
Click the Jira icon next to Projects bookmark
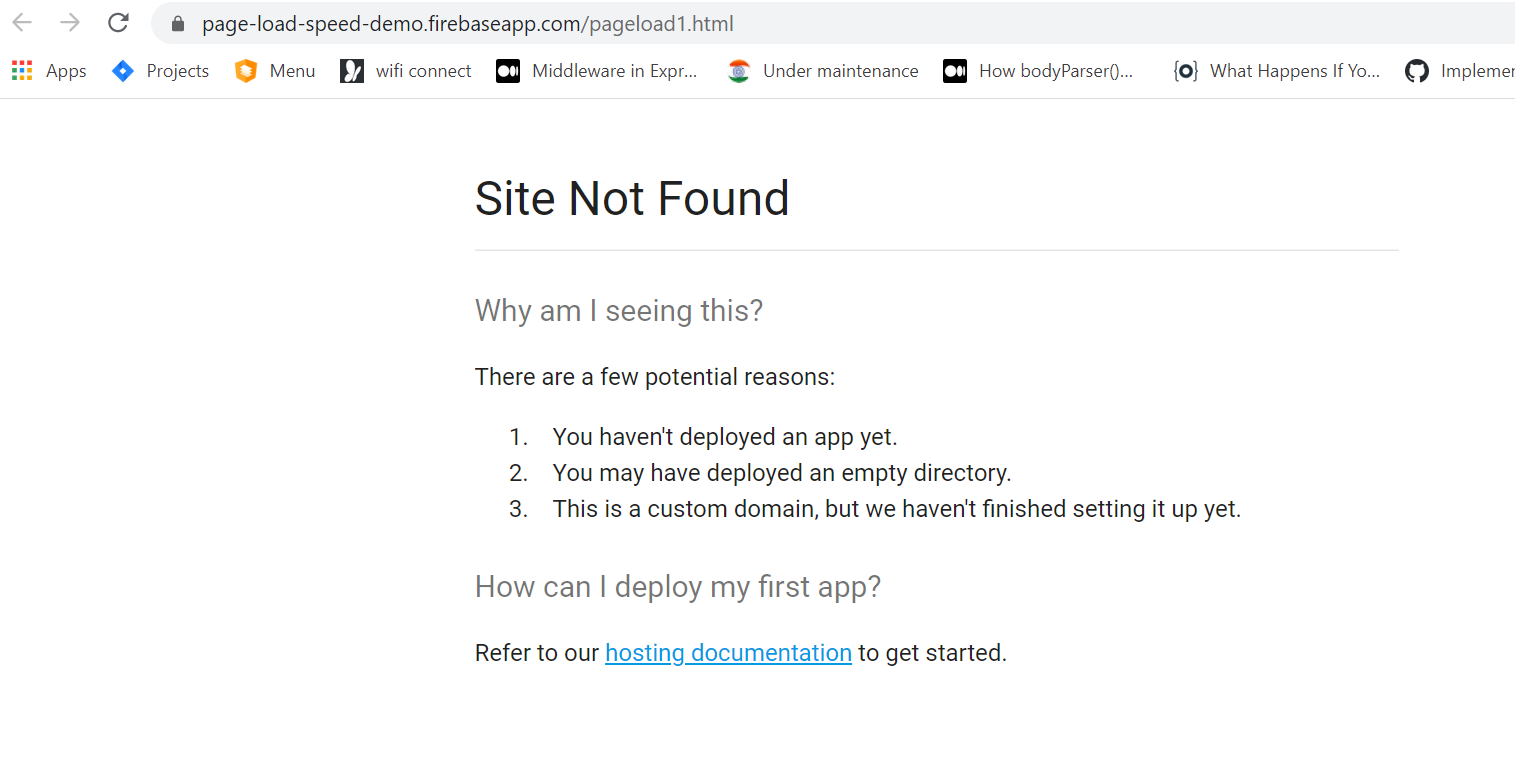[123, 70]
